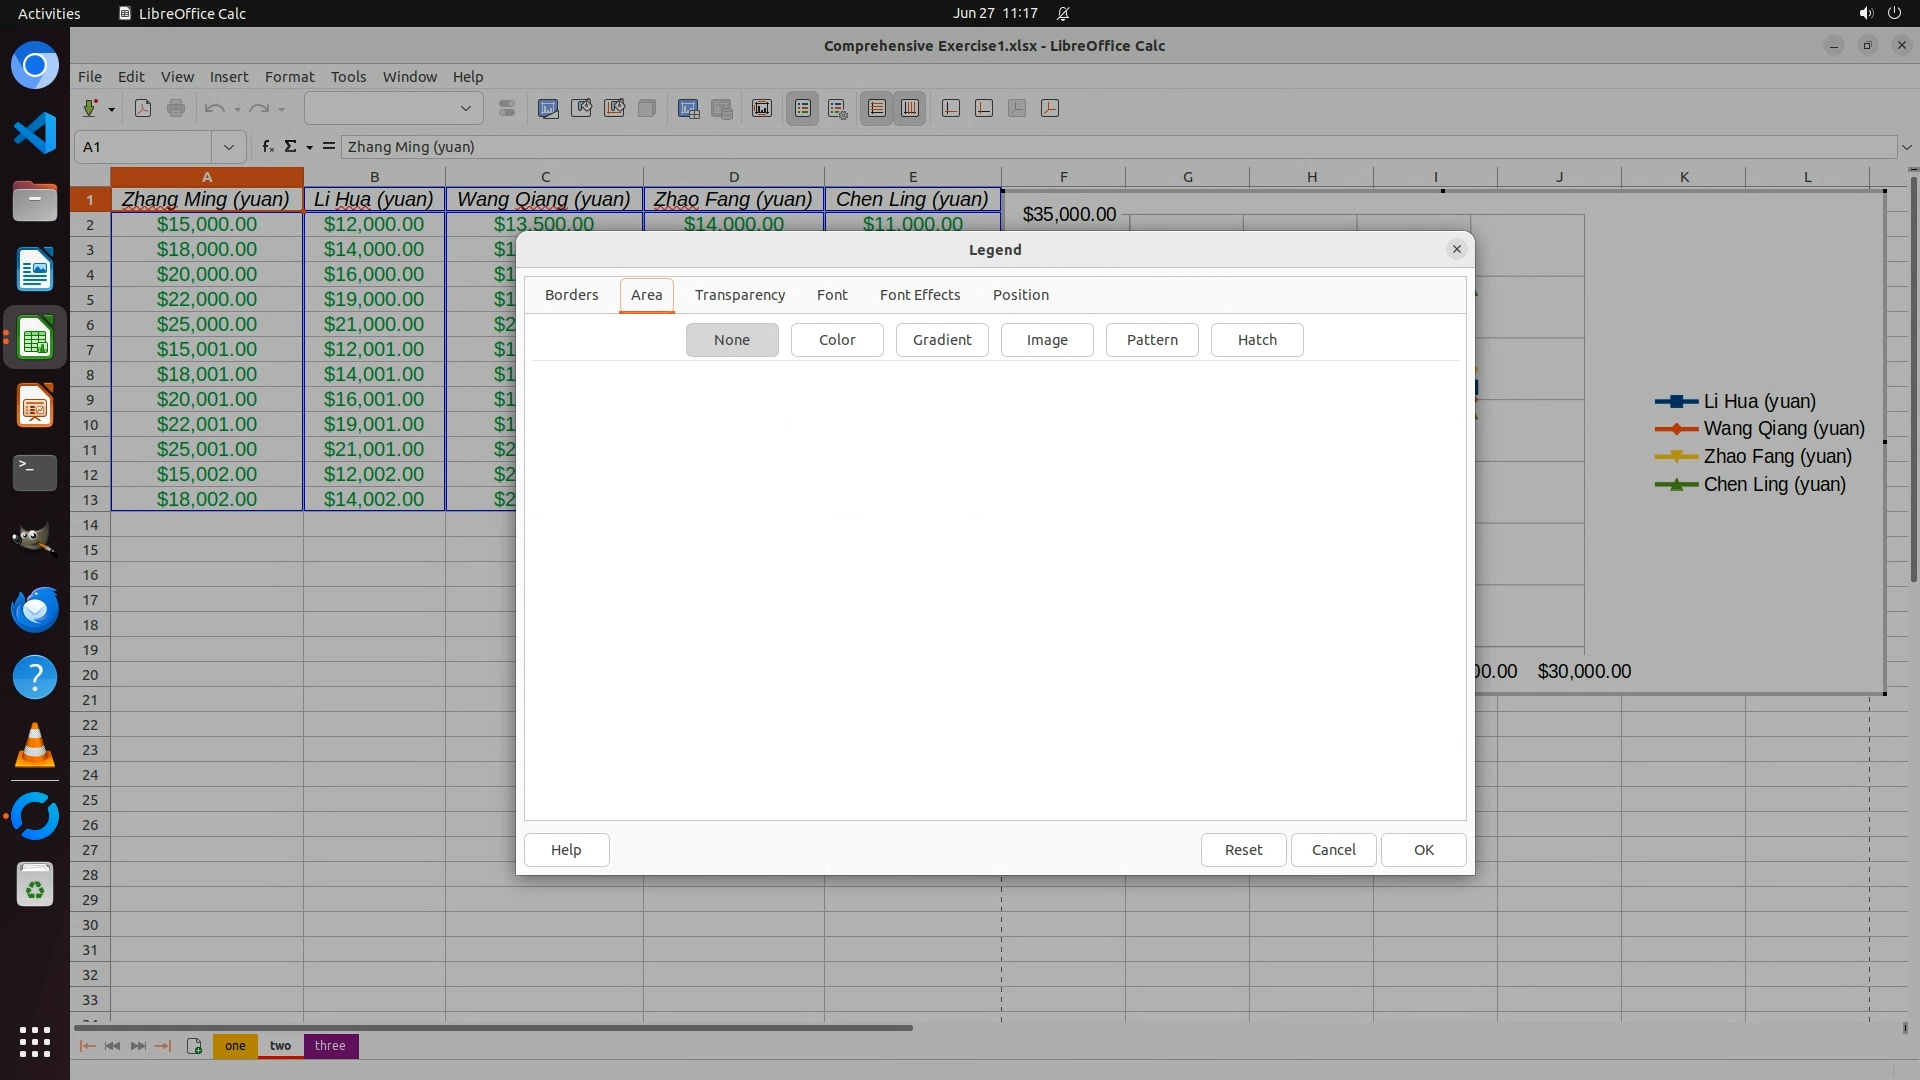Image resolution: width=1920 pixels, height=1080 pixels.
Task: Open the Sum function dropdown arrow
Action: pyautogui.click(x=310, y=147)
